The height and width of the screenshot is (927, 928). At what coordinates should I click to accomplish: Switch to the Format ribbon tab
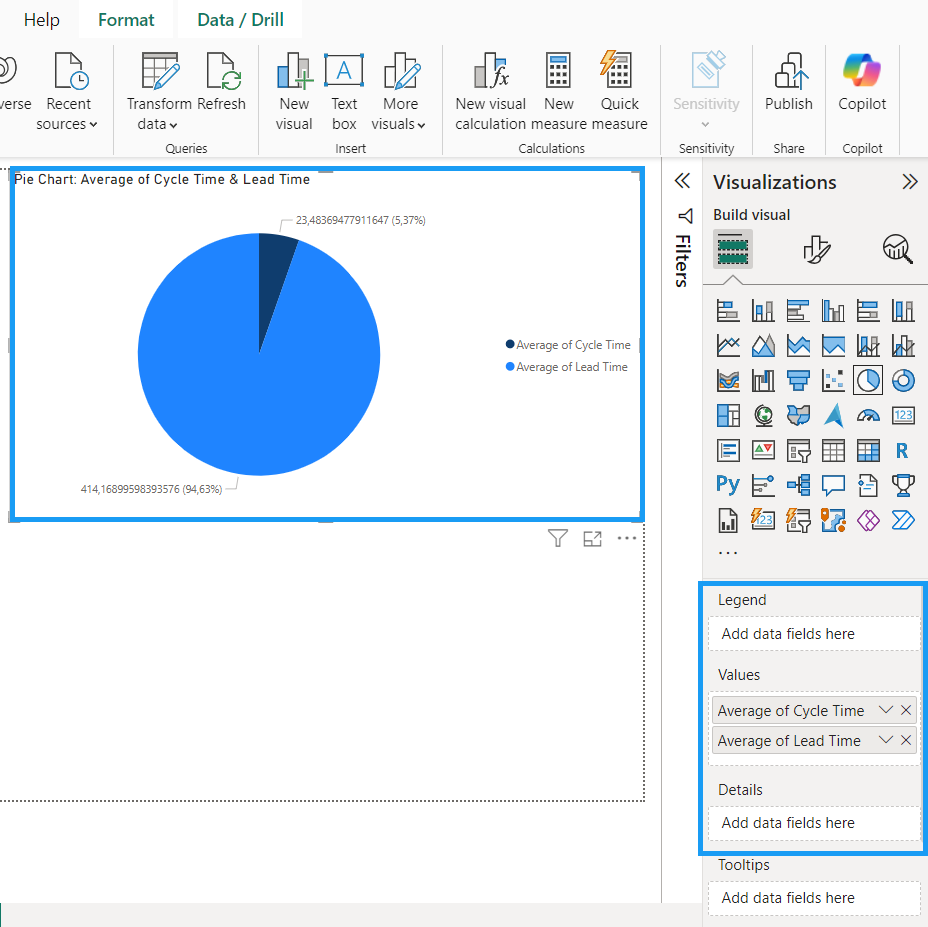click(x=126, y=20)
